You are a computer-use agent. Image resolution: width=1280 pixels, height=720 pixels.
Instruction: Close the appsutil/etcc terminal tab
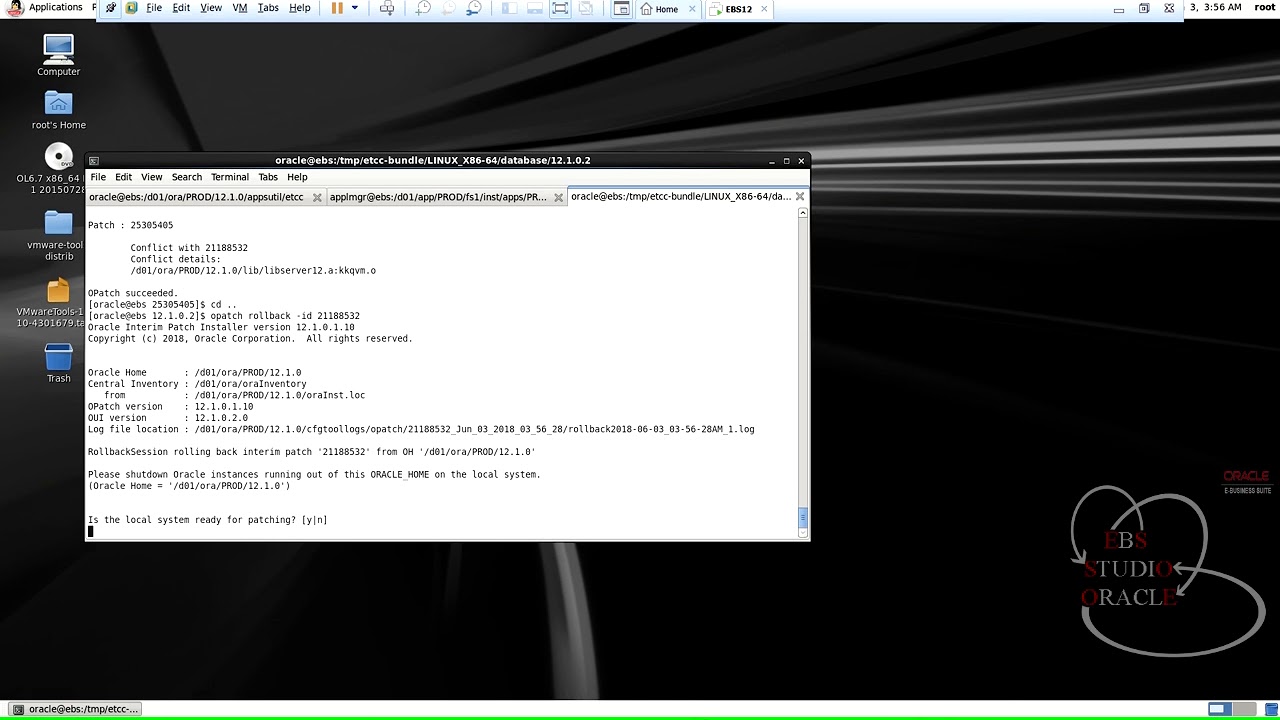click(x=317, y=197)
